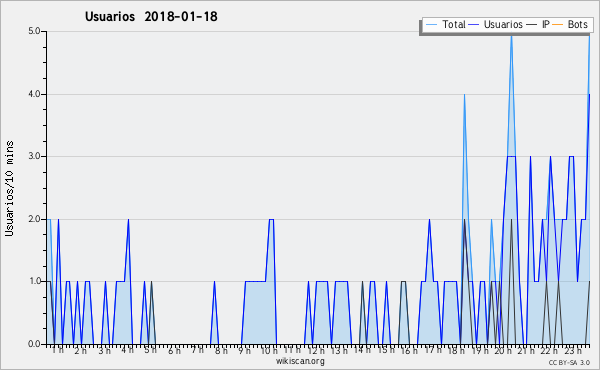
Task: Click the 10 h x-axis marker
Action: [x=269, y=350]
